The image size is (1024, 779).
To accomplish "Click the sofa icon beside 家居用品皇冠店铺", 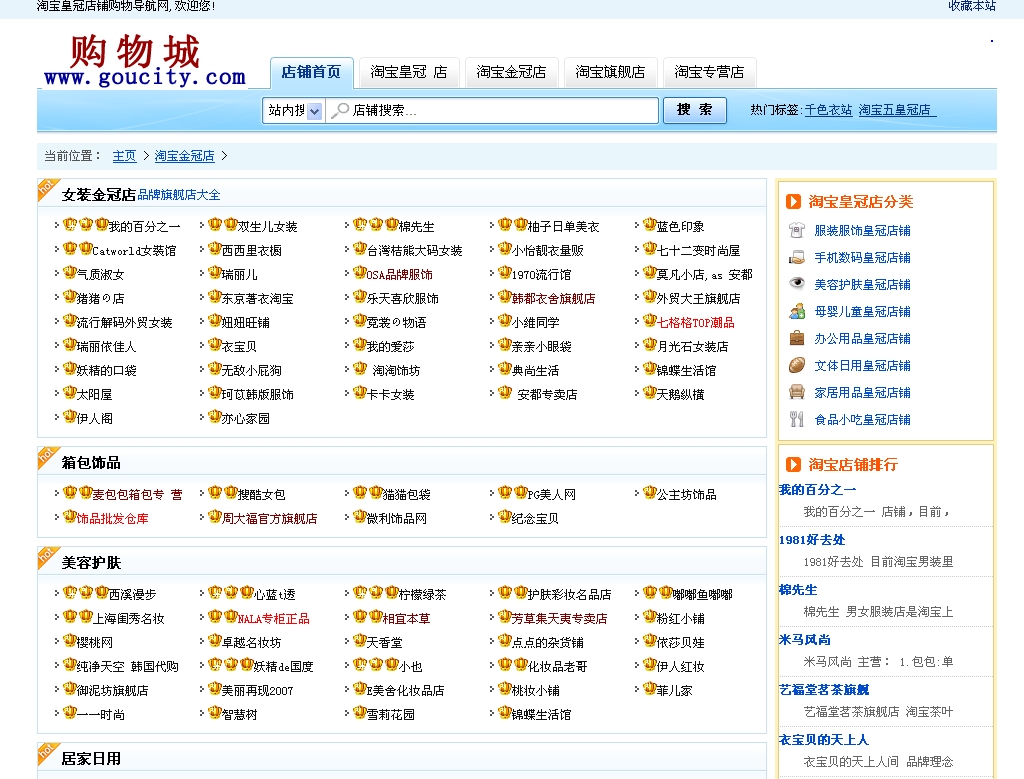I will 797,392.
